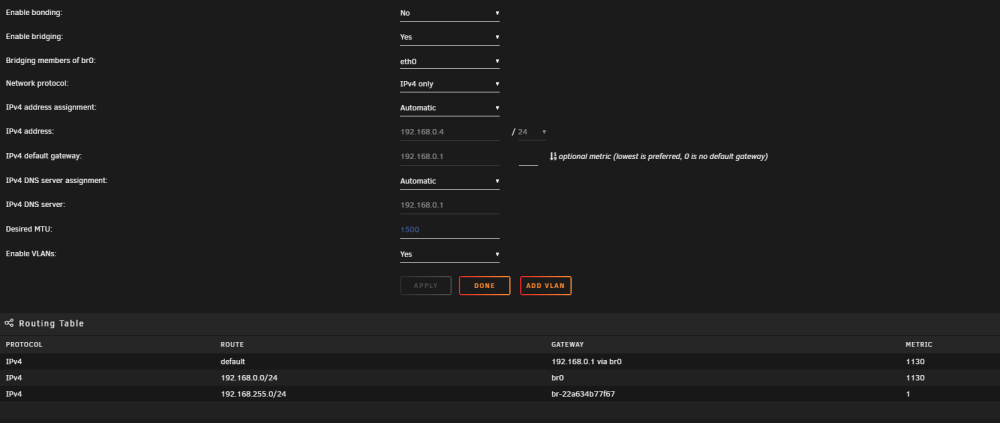Image resolution: width=1000 pixels, height=423 pixels.
Task: Click the DONE button
Action: 485,286
